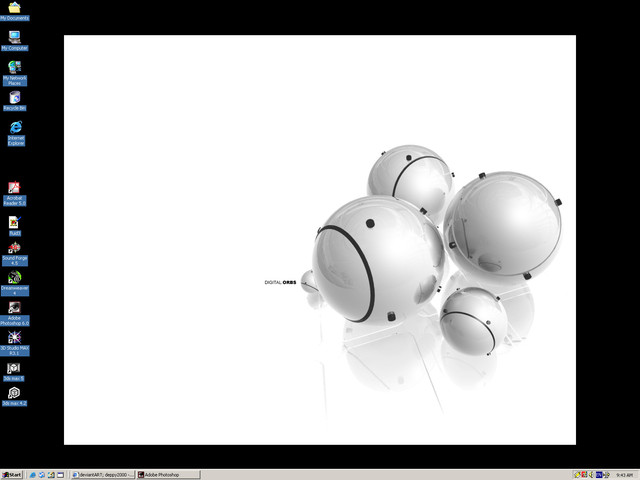Switch to Adobe Photoshop taskbar button
The width and height of the screenshot is (640, 480).
[x=169, y=475]
